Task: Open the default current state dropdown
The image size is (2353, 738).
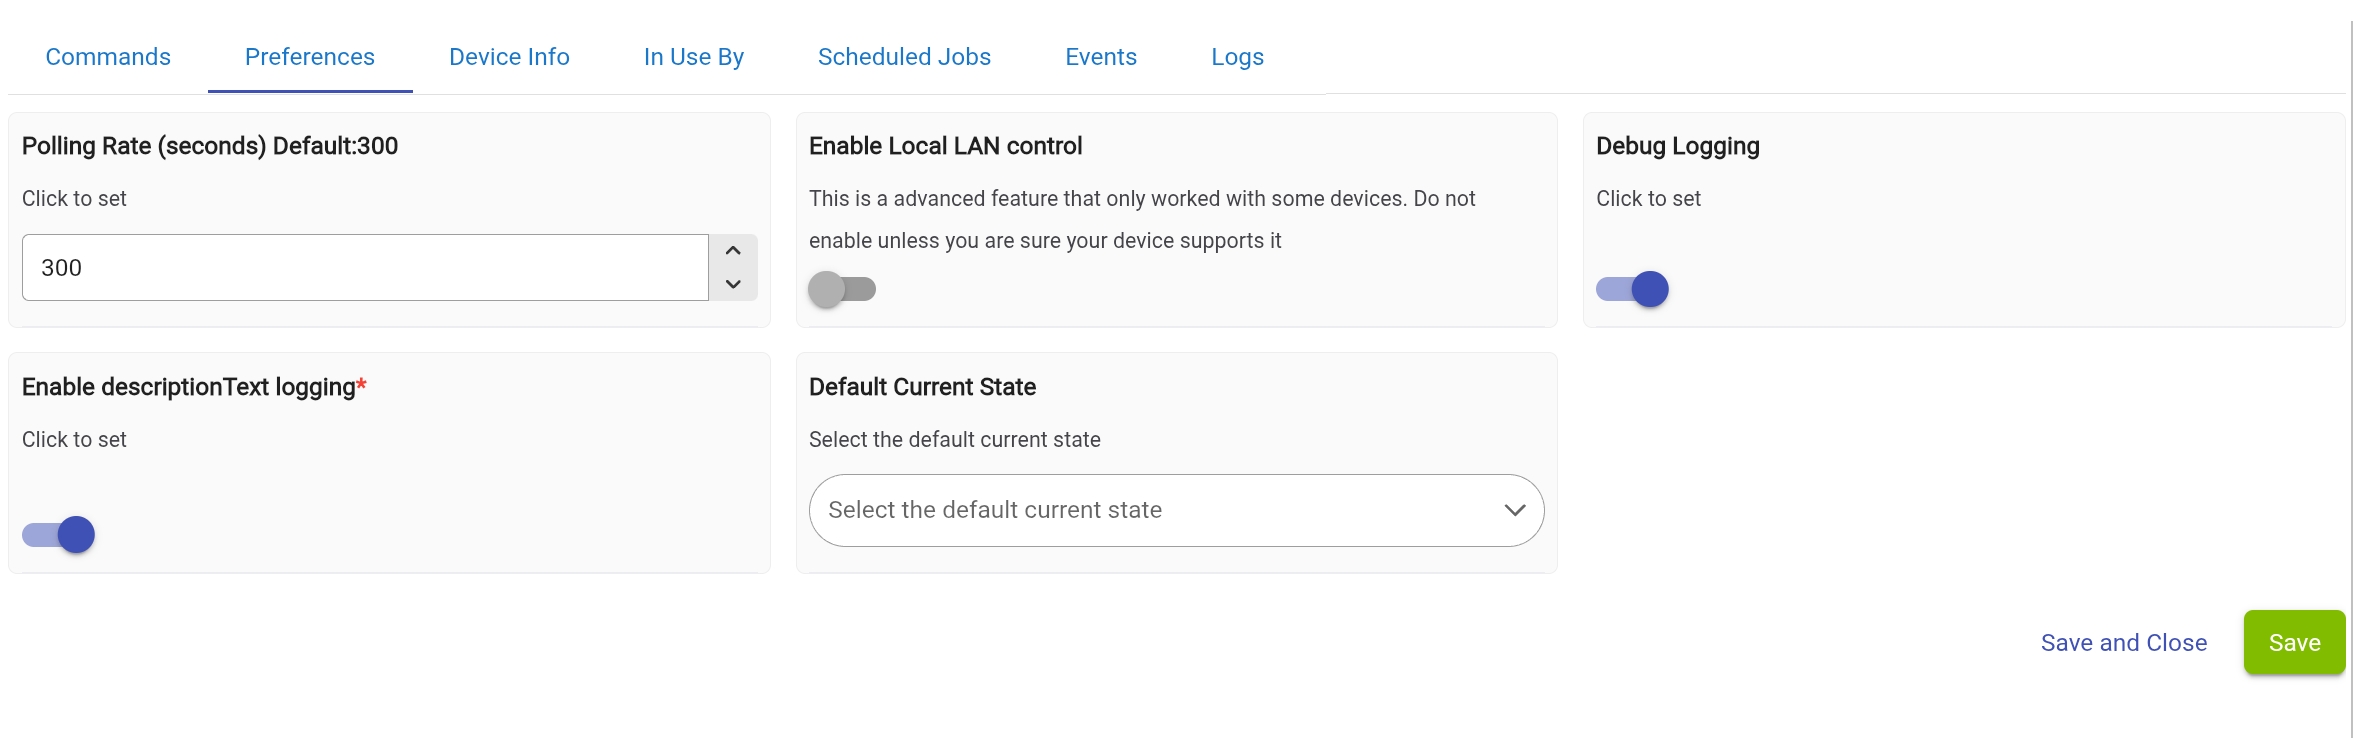Action: (1175, 510)
